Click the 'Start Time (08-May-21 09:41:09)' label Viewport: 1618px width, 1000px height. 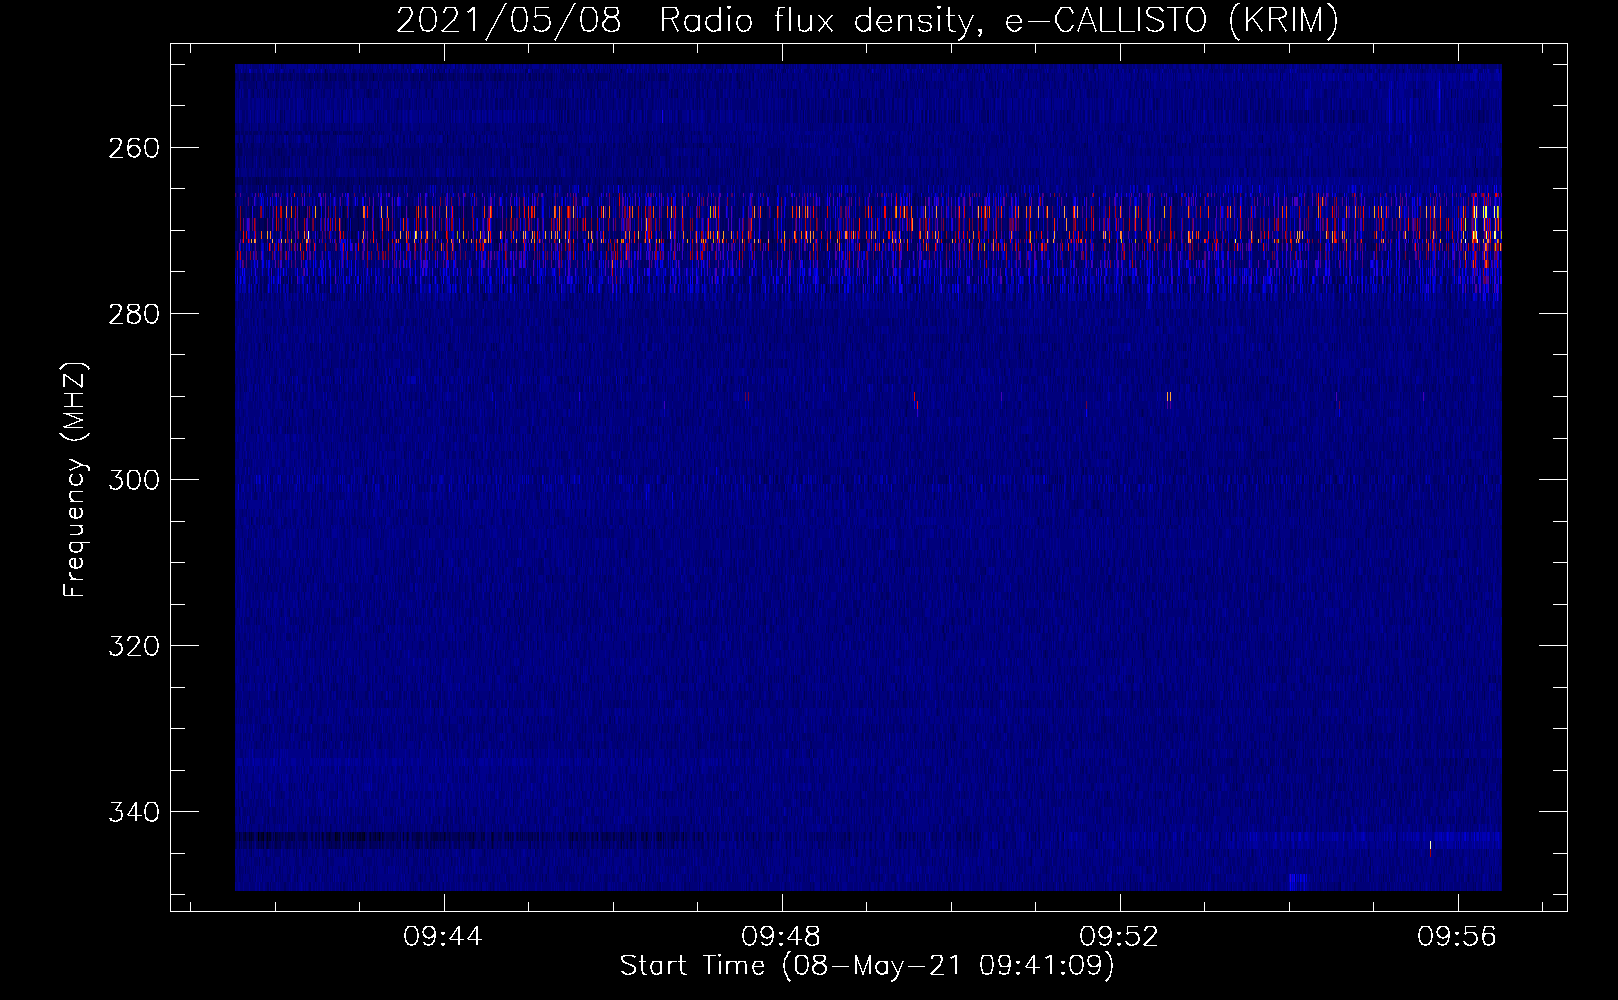(867, 966)
